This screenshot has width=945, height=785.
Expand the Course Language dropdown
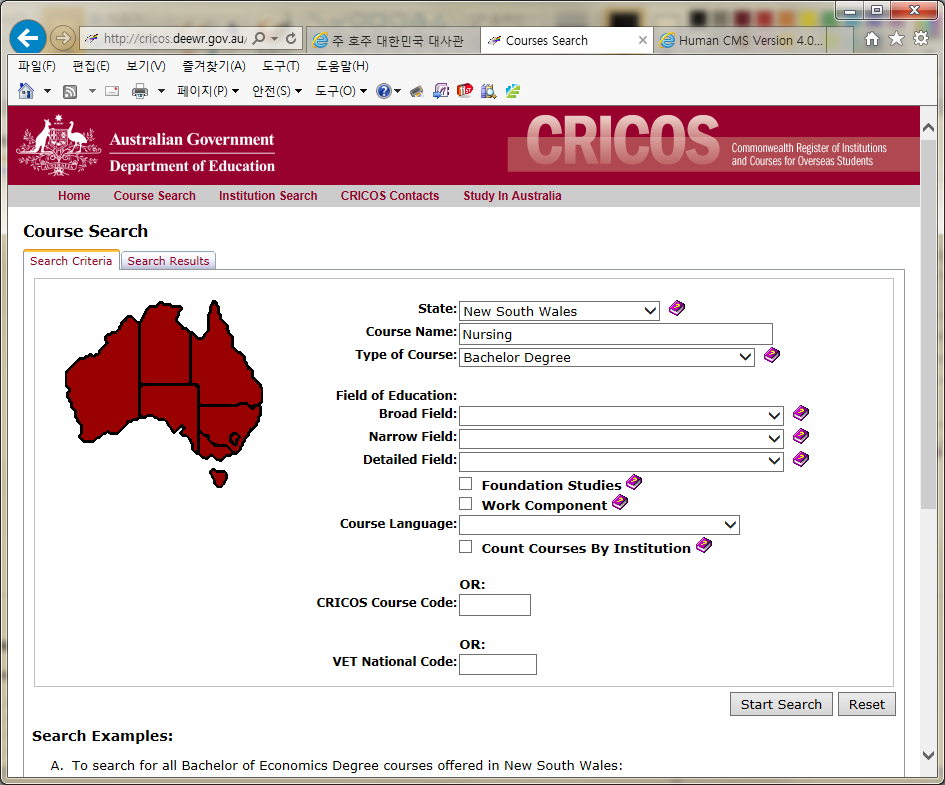click(729, 525)
